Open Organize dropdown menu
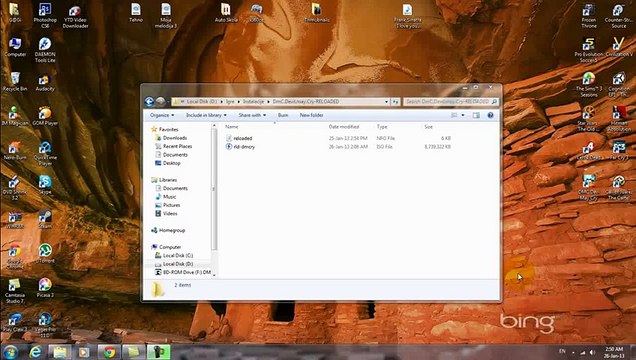Viewport: 636px width, 360px height. (x=162, y=115)
